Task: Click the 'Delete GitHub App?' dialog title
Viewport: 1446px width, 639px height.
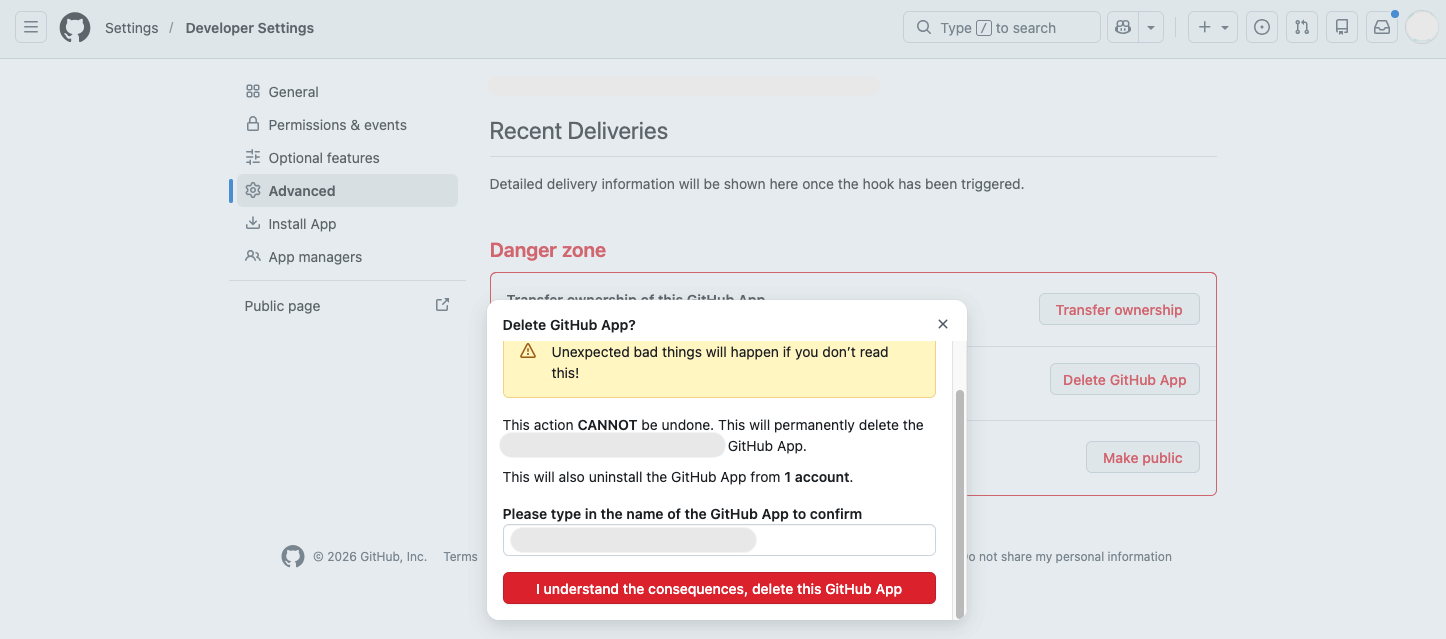Action: click(x=569, y=325)
